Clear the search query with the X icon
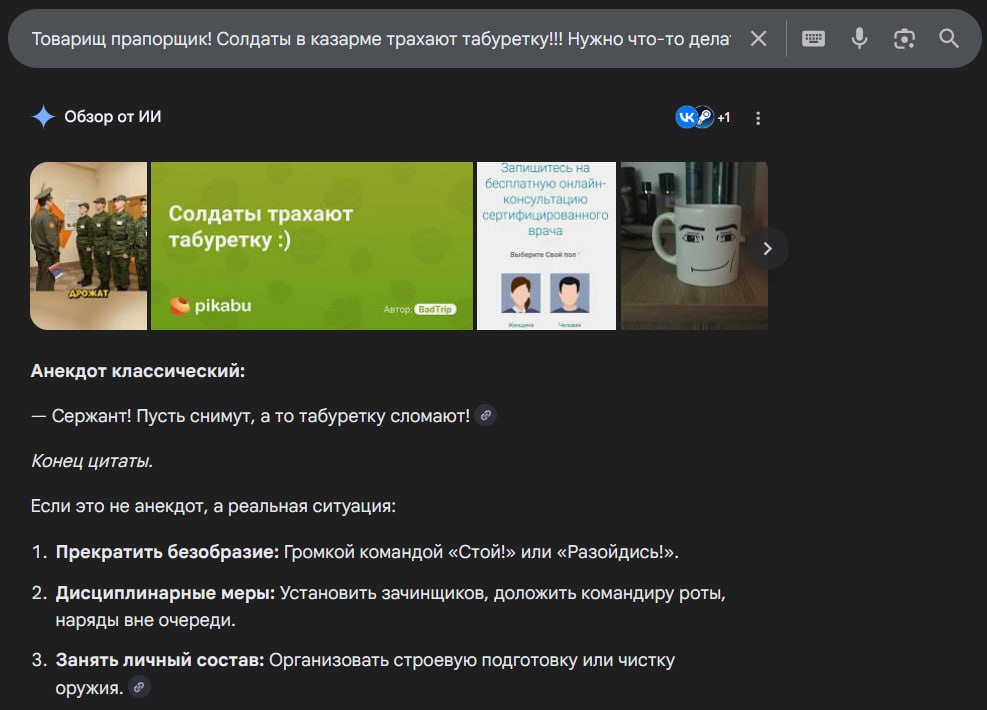This screenshot has width=987, height=710. 759,39
